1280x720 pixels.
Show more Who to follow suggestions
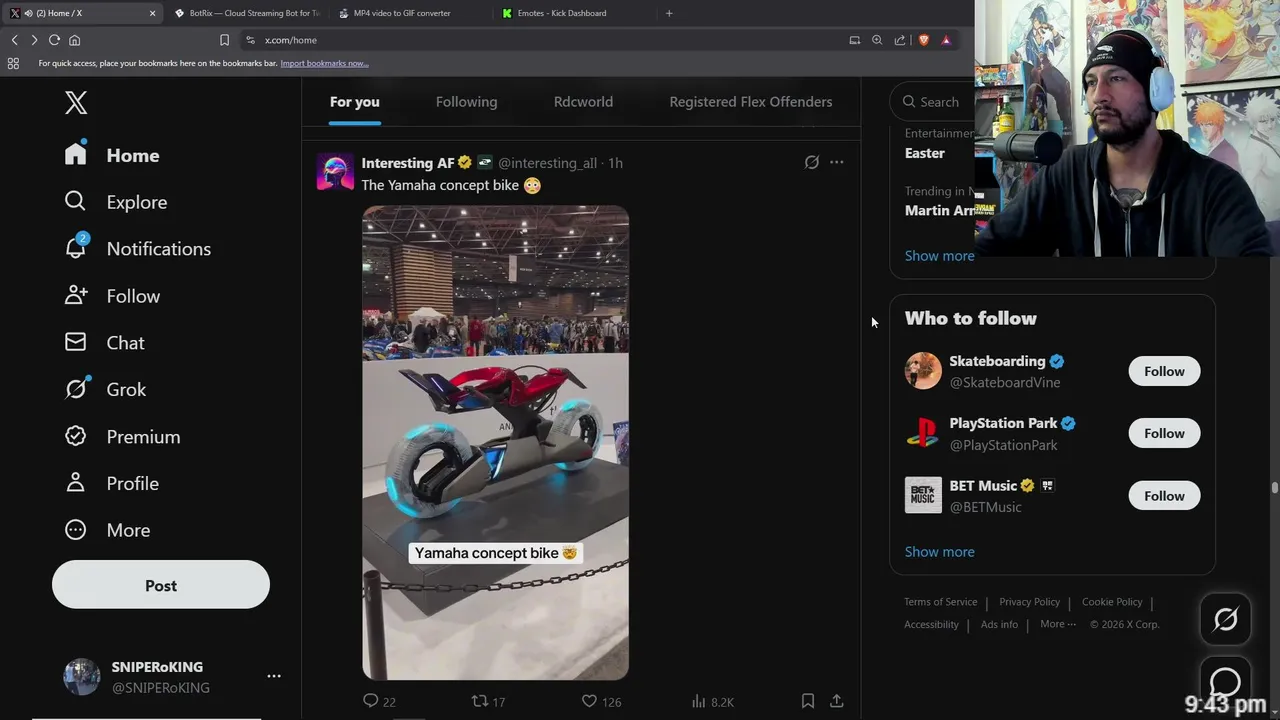pos(939,551)
